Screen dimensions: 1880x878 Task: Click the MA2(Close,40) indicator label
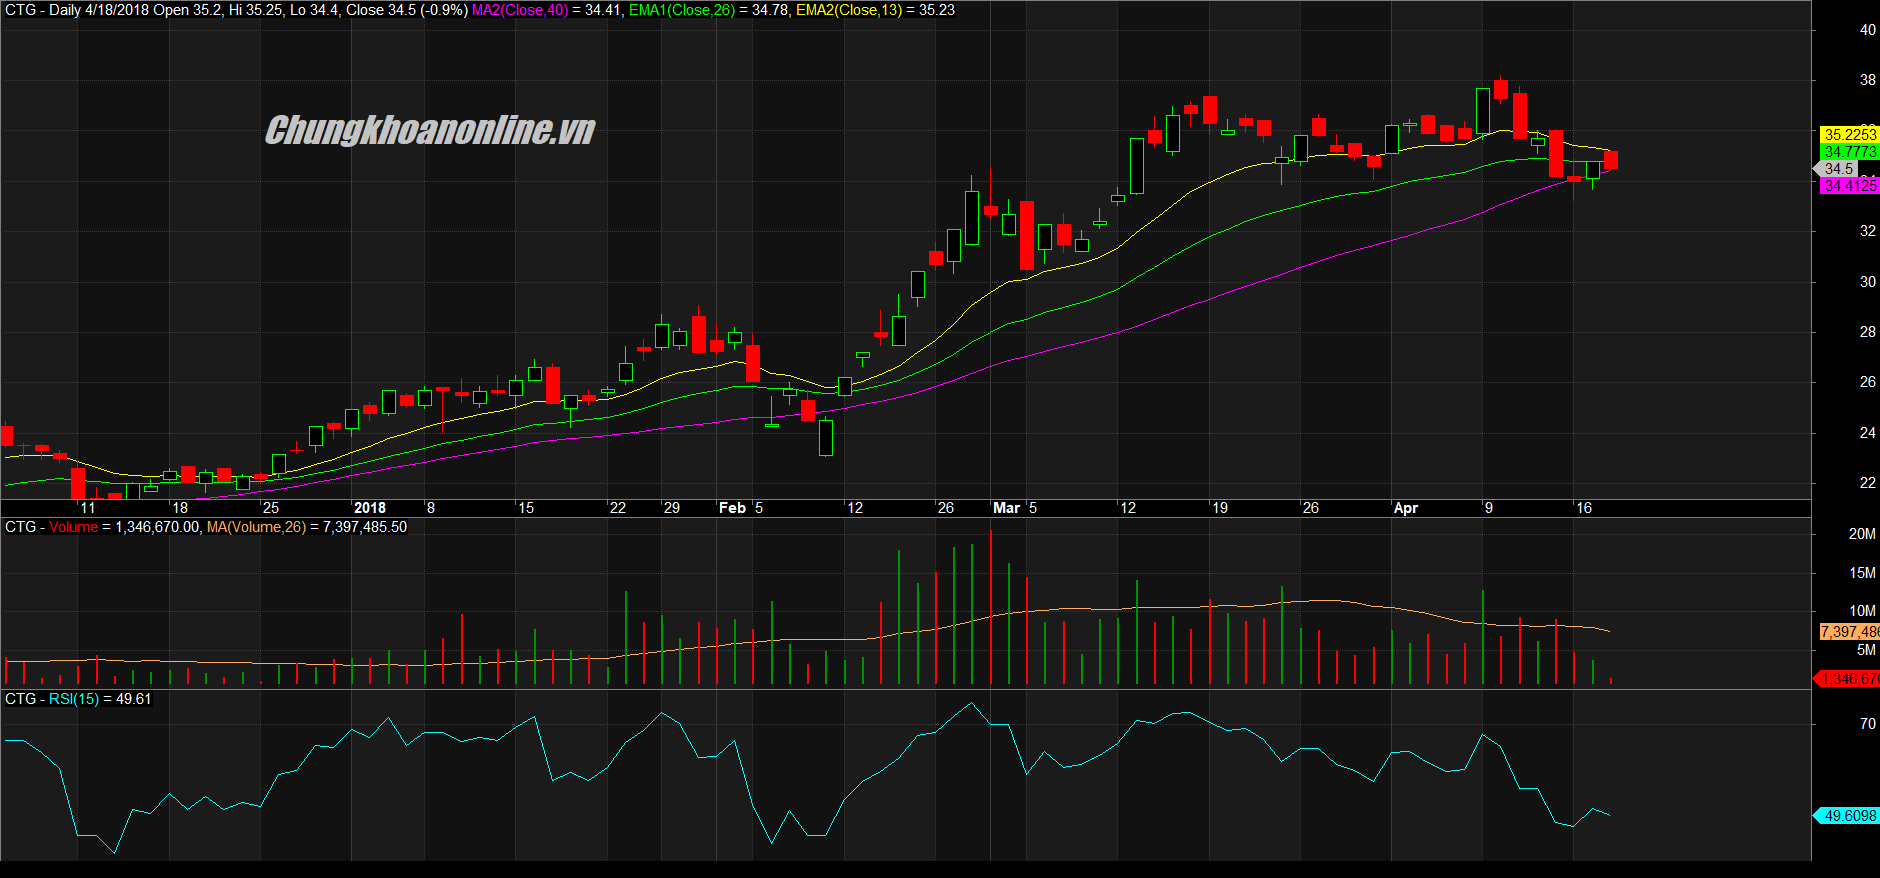tap(519, 10)
